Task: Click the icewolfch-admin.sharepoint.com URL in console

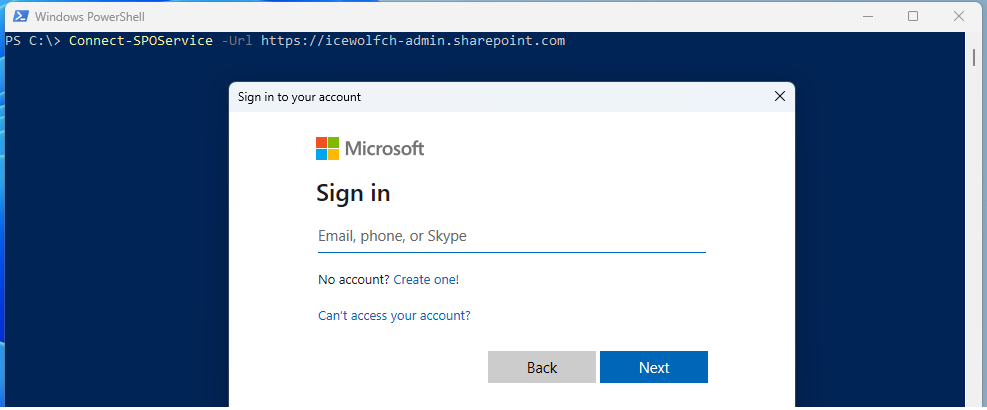Action: pyautogui.click(x=413, y=41)
